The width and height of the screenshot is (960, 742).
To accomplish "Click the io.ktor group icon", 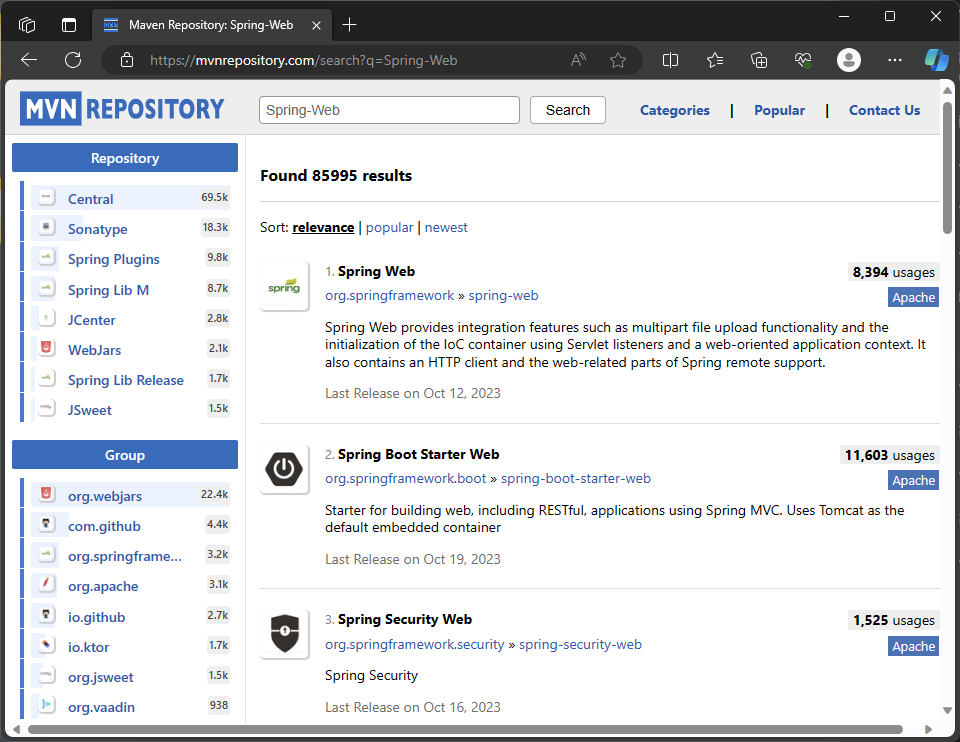I will 47,645.
